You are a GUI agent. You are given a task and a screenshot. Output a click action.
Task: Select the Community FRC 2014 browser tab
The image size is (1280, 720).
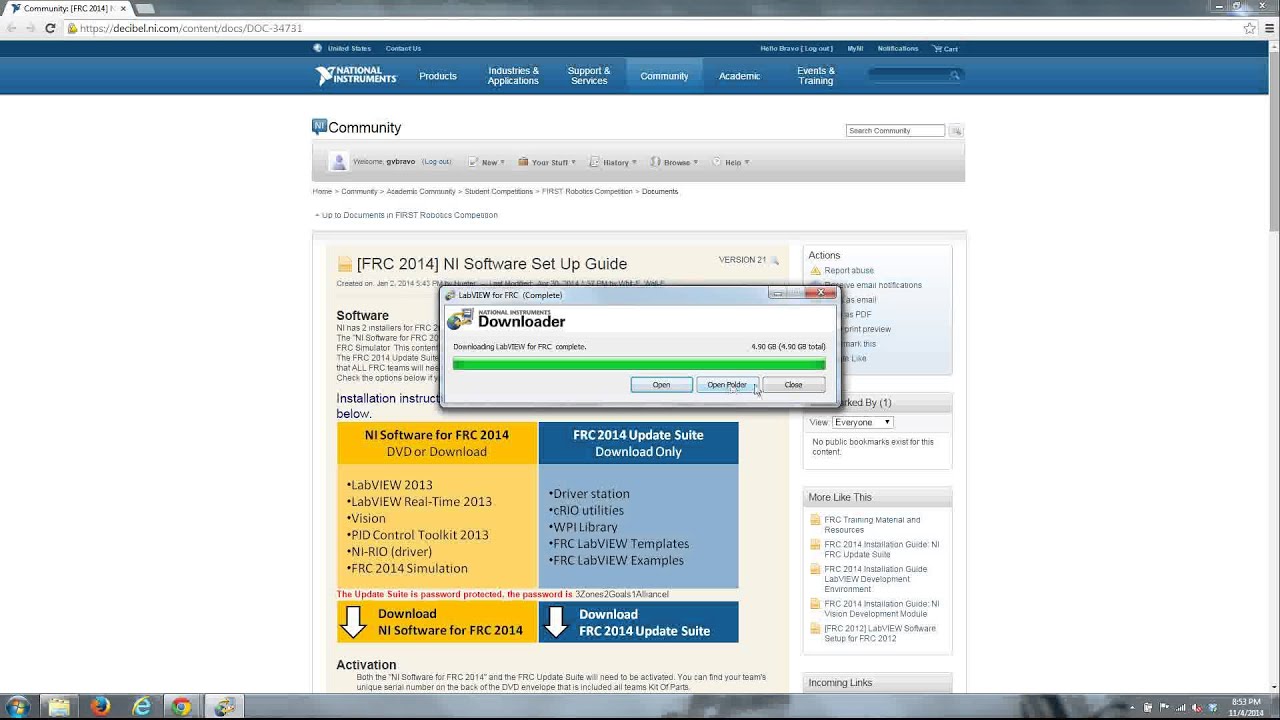tap(66, 8)
